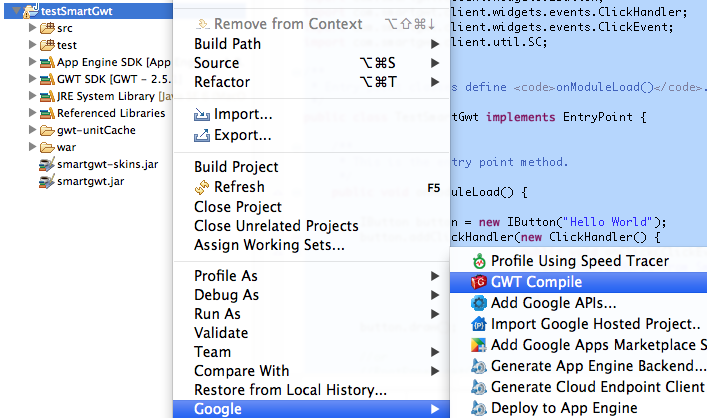Click the src source folder icon
707x418 pixels.
[x=47, y=28]
